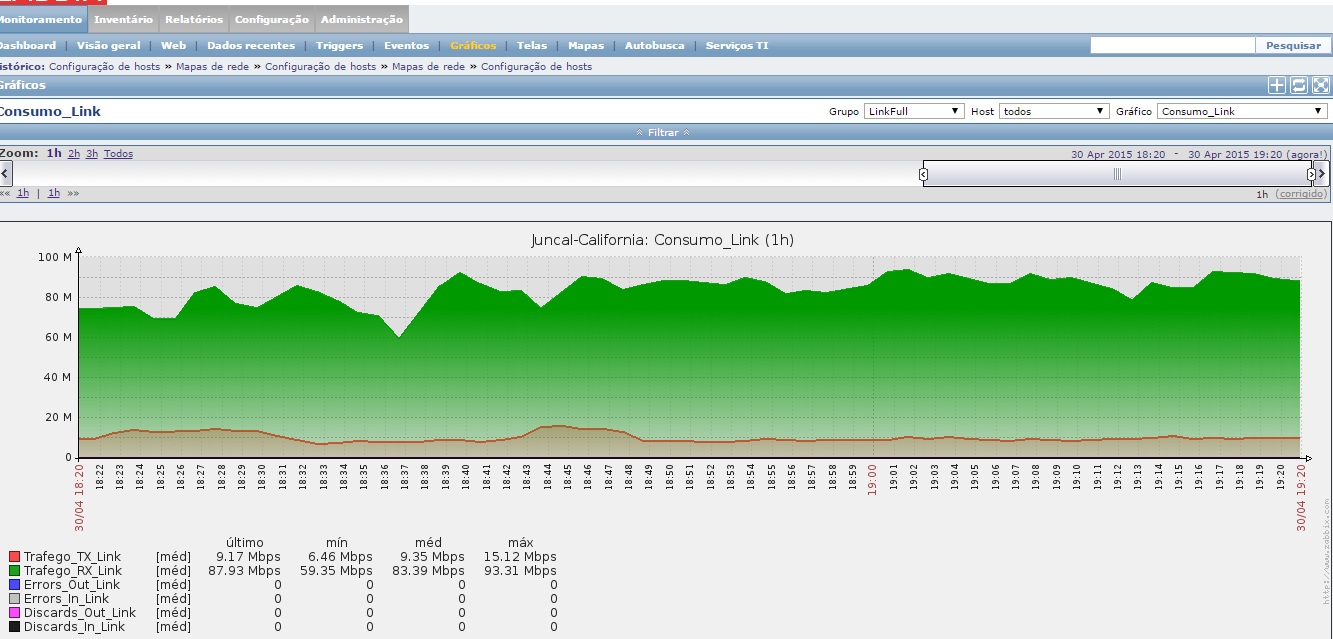Image resolution: width=1333 pixels, height=639 pixels.
Task: Click the right resize handle of time slider
Action: pos(1311,174)
